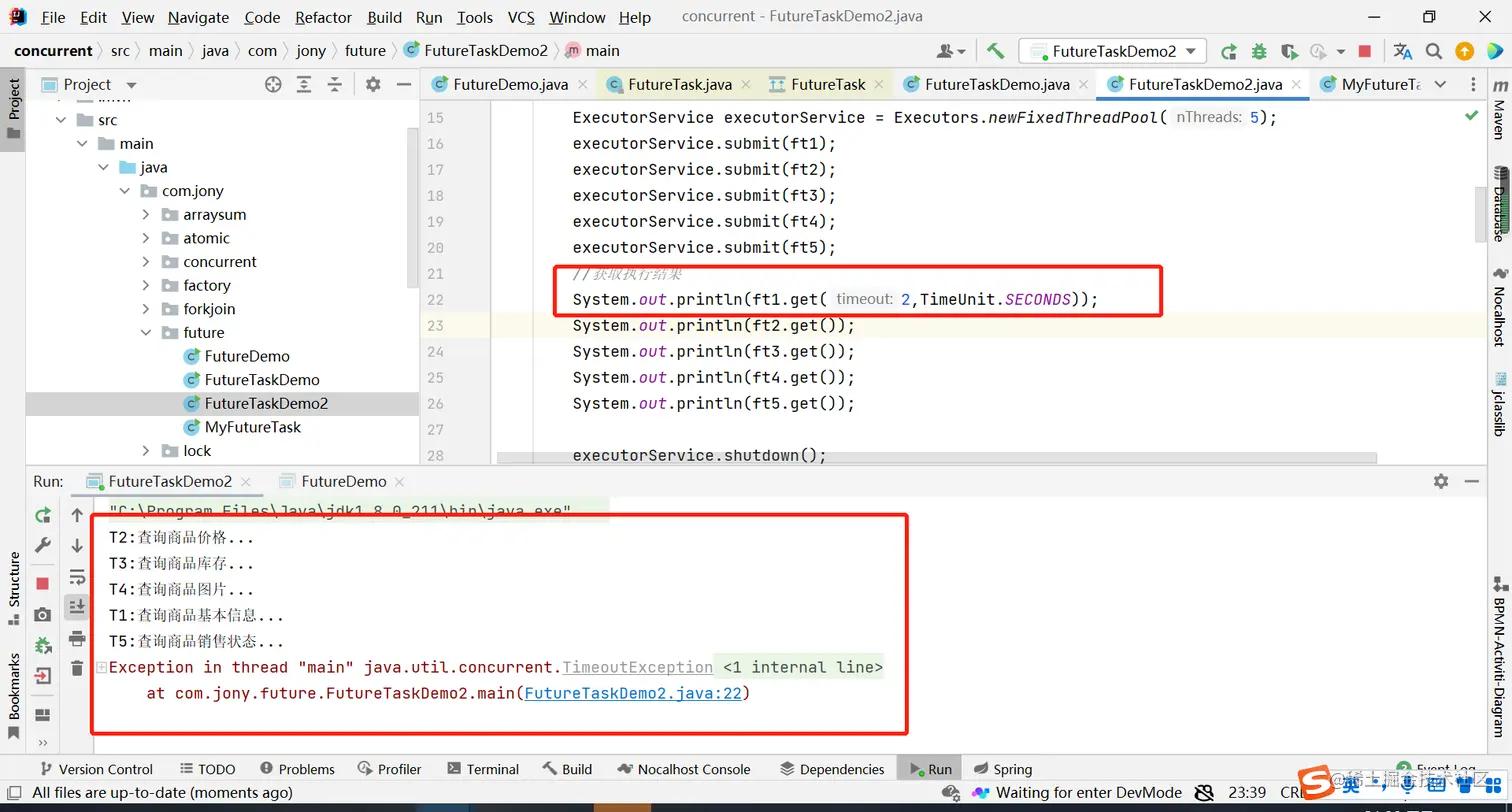Collapse the future package in tree
The height and width of the screenshot is (812, 1512).
click(146, 333)
